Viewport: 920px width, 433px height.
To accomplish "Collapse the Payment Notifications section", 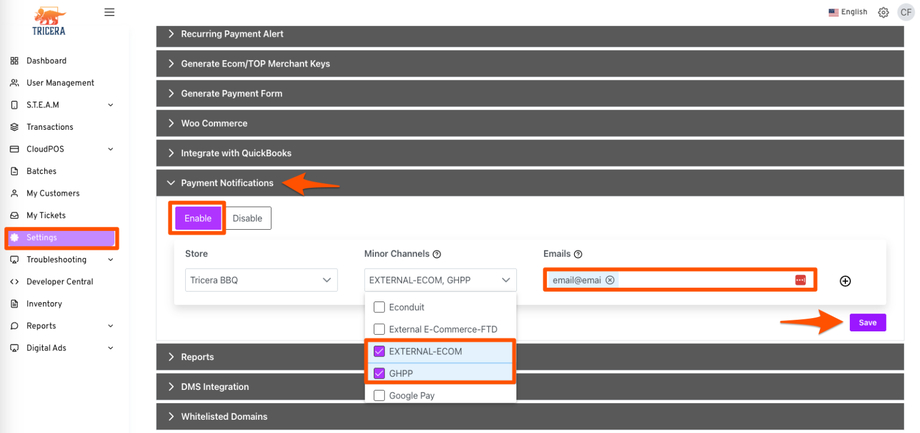I will pos(227,183).
